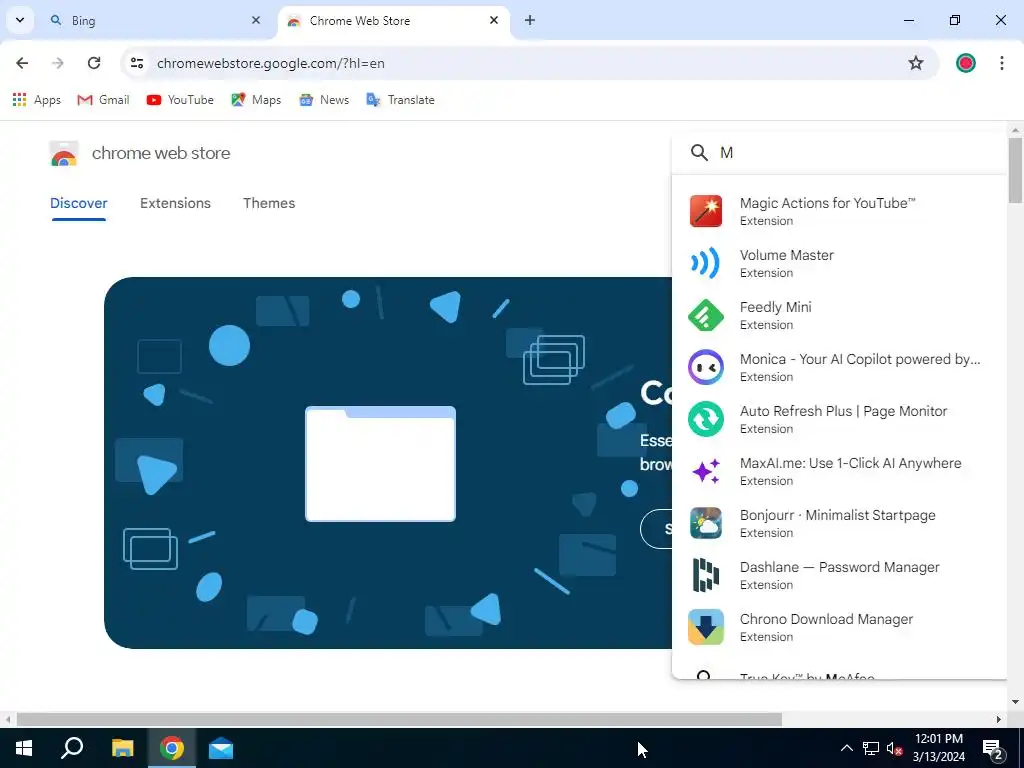The width and height of the screenshot is (1024, 768).
Task: Click the address bar URL
Action: (270, 63)
